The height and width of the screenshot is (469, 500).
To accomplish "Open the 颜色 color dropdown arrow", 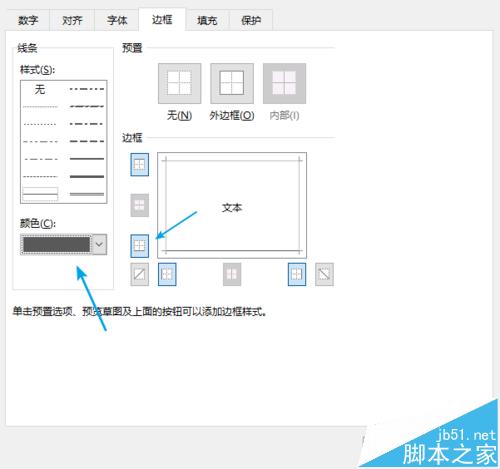I will (x=99, y=244).
